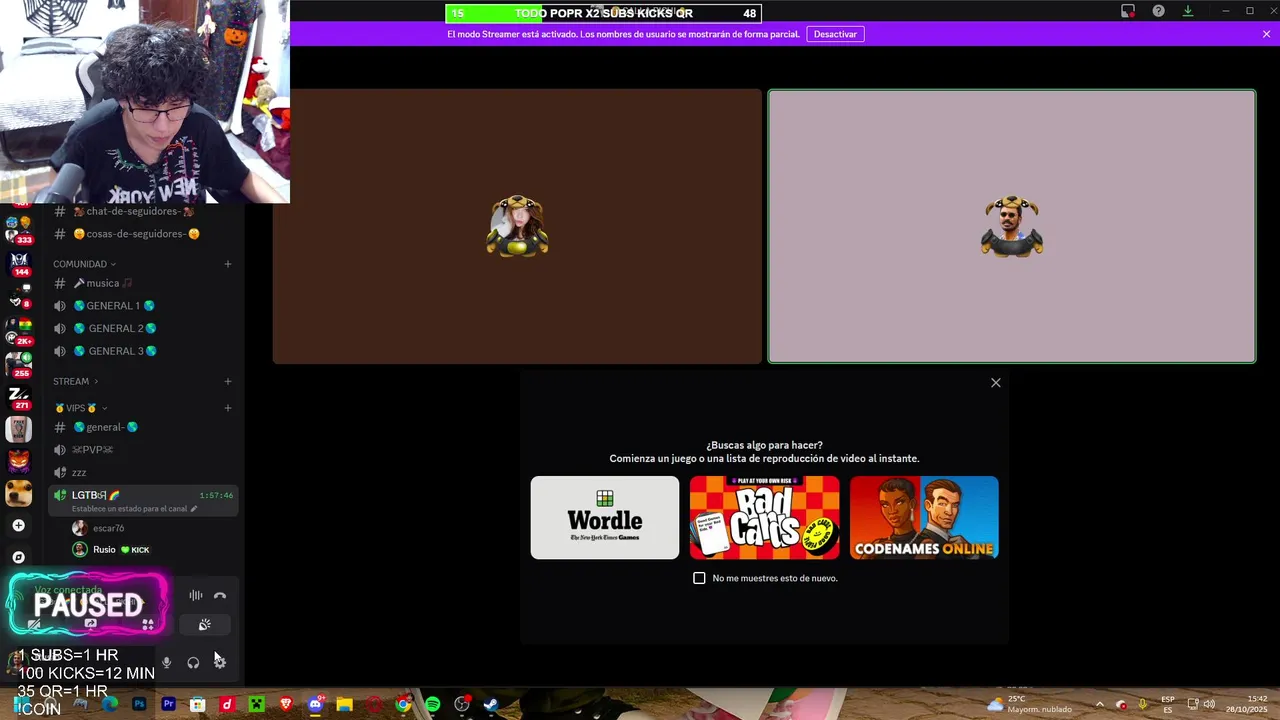Open volume control in system tray

tap(1209, 704)
